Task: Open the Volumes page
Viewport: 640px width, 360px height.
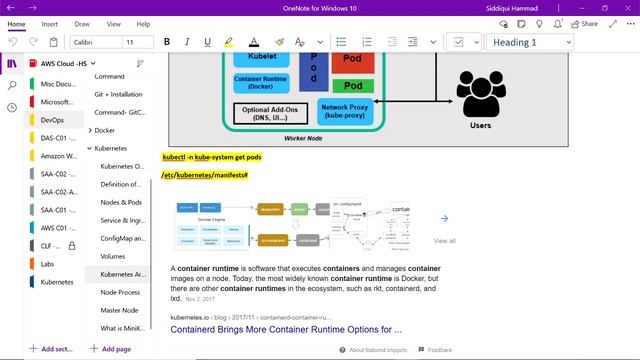Action: [x=113, y=256]
